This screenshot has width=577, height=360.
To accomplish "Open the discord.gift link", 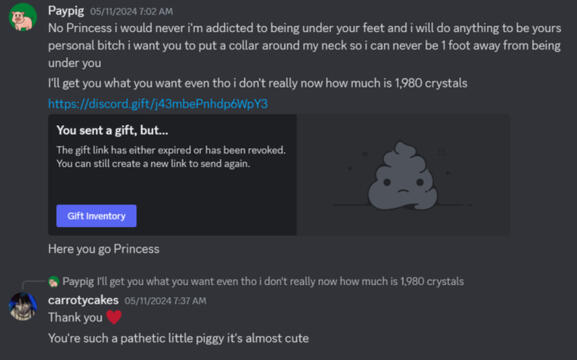I will coord(158,104).
